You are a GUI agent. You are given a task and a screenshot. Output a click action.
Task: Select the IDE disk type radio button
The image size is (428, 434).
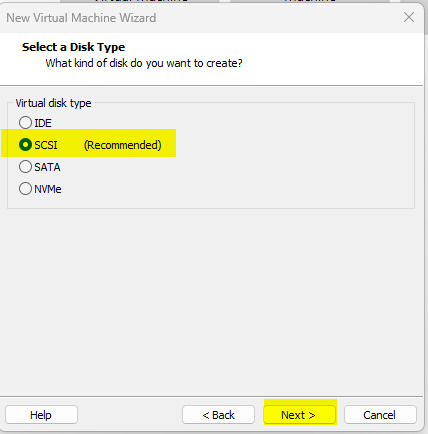pos(25,123)
